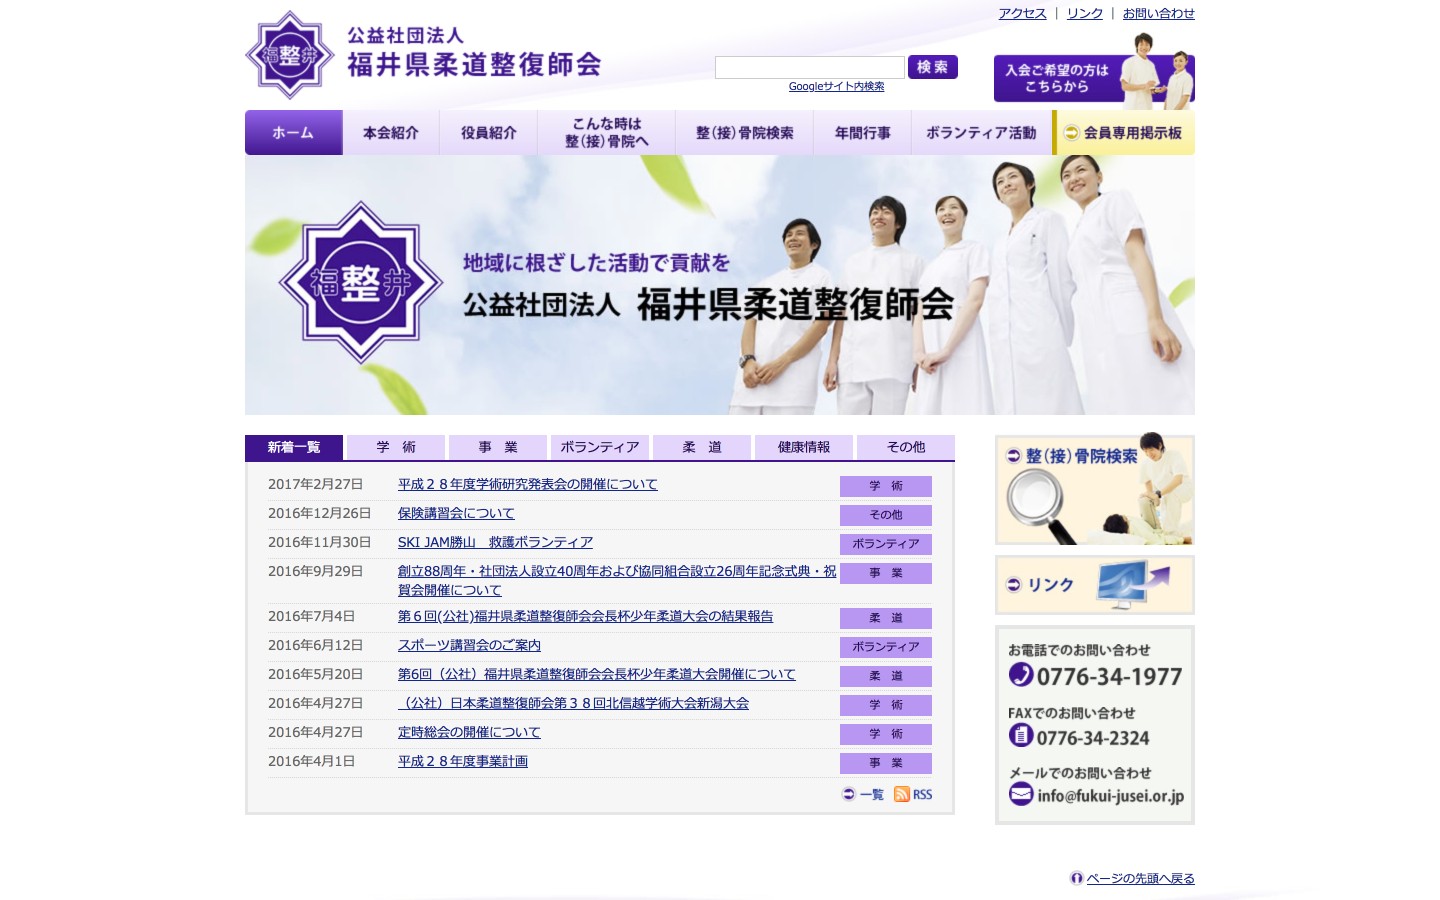This screenshot has height=900, width=1440.
Task: Click the 入会ご希望の方はこちらから banner
Action: [1094, 78]
